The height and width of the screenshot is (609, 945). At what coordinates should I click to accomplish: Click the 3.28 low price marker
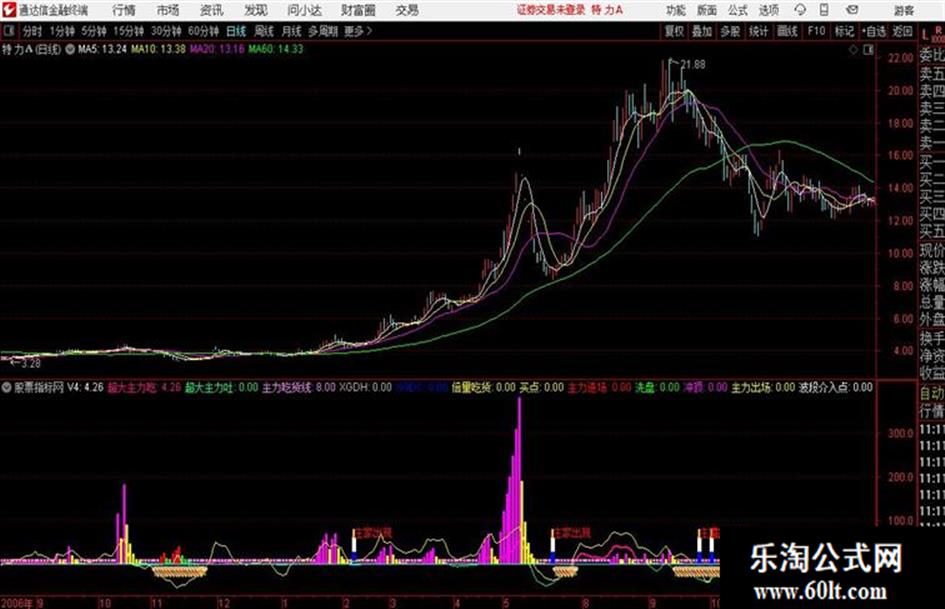[x=30, y=364]
